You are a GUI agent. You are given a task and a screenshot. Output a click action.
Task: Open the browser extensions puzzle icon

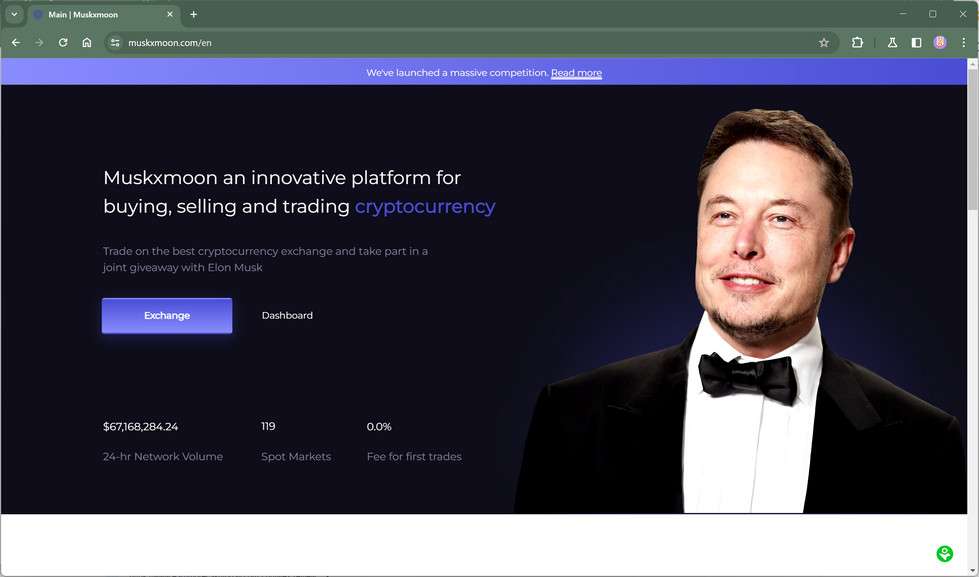click(857, 43)
